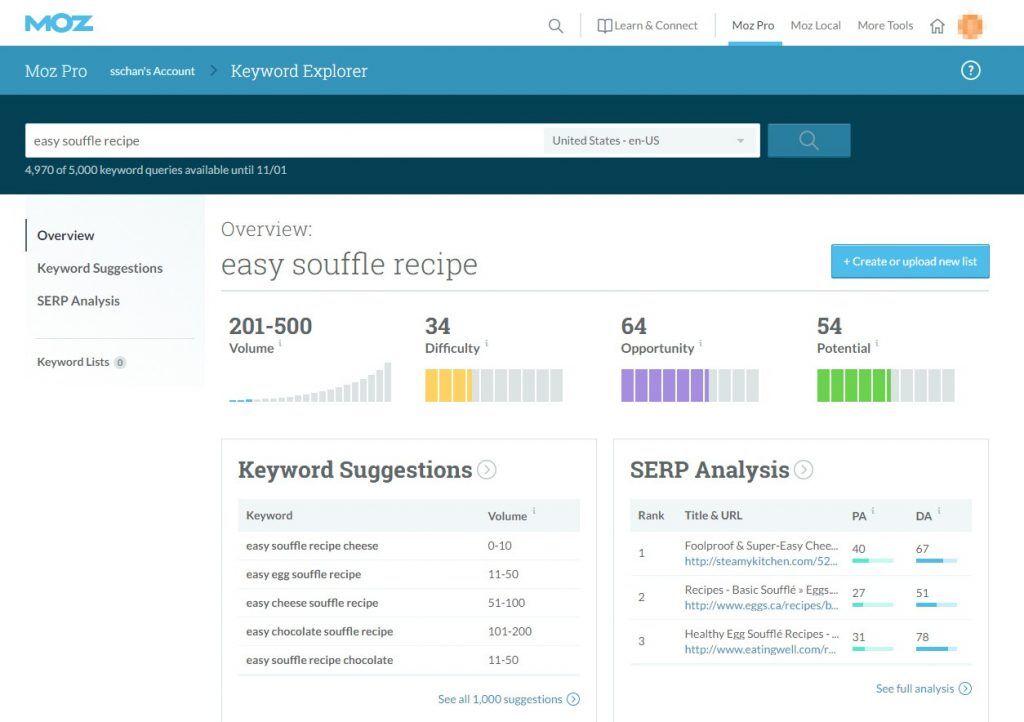Select keyword easy chocolate souffle recipe
The image size is (1024, 722).
[319, 632]
